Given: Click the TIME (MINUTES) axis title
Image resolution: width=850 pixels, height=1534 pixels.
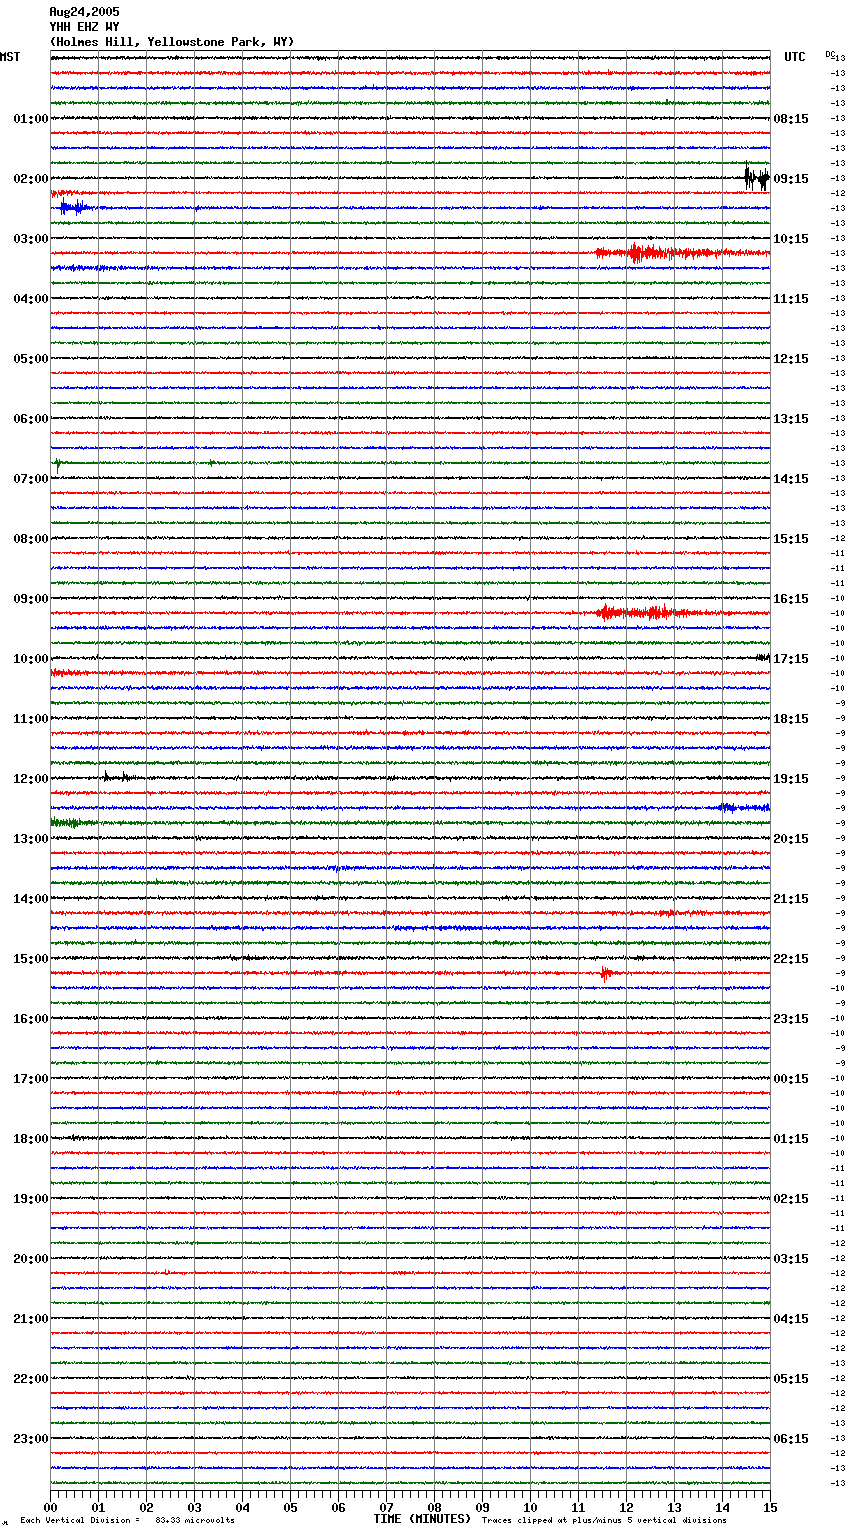Looking at the screenshot, I should [422, 1519].
